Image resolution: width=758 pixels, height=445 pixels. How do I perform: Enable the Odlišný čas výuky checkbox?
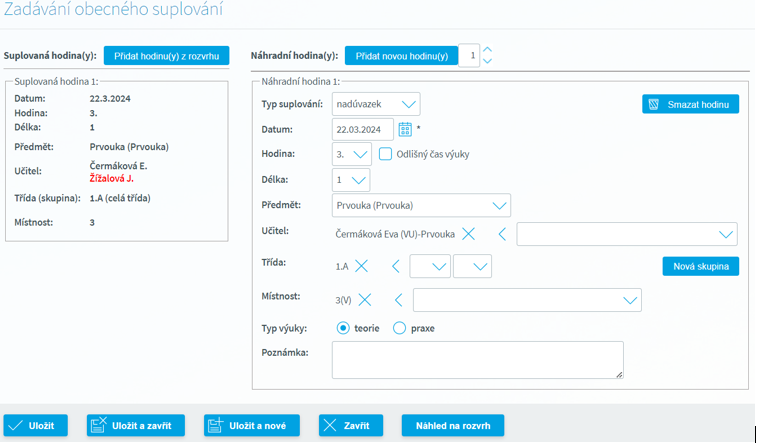pyautogui.click(x=385, y=154)
